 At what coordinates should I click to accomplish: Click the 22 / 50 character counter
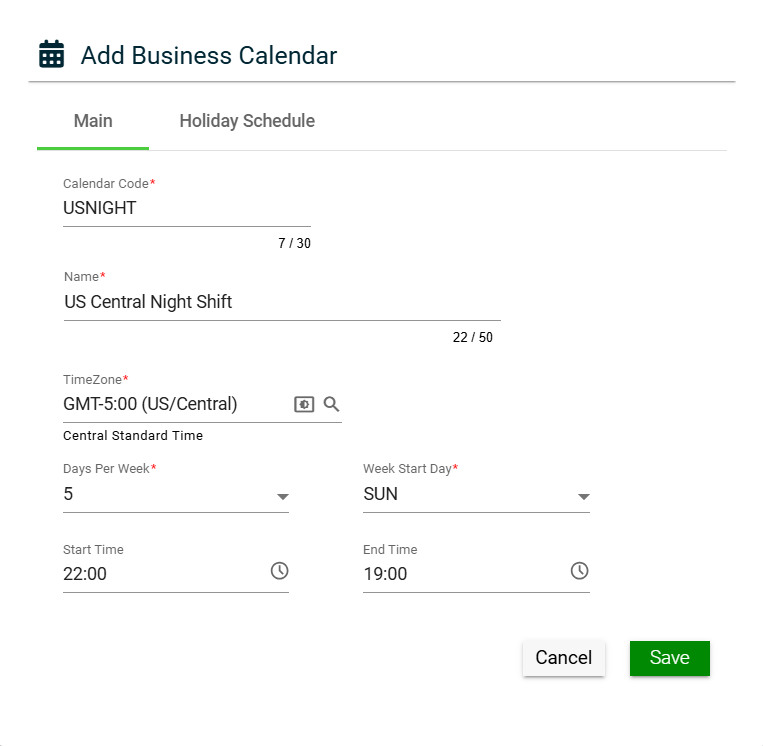tap(472, 337)
